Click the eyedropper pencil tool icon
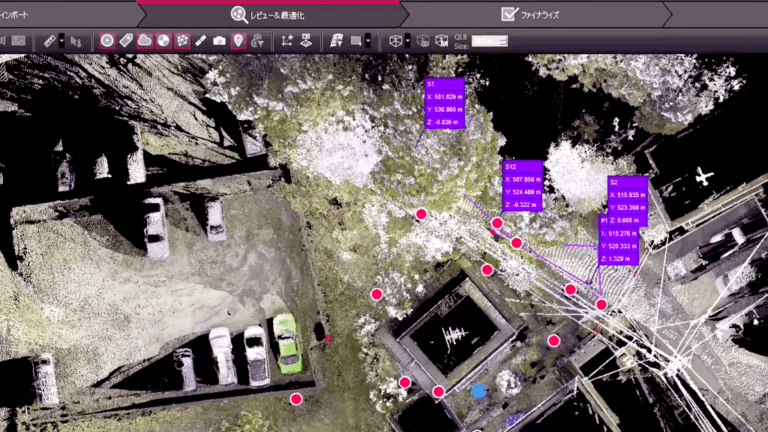768x432 pixels. 201,41
